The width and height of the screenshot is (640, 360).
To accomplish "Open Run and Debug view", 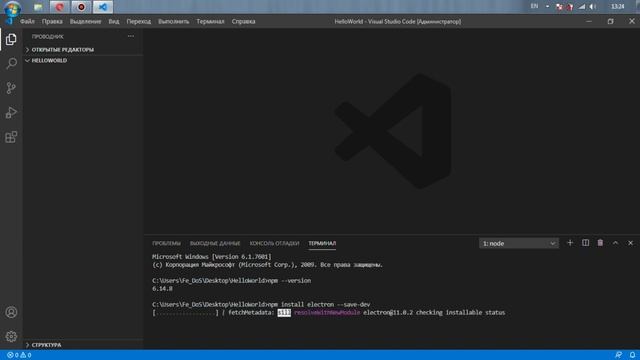I will coord(11,112).
